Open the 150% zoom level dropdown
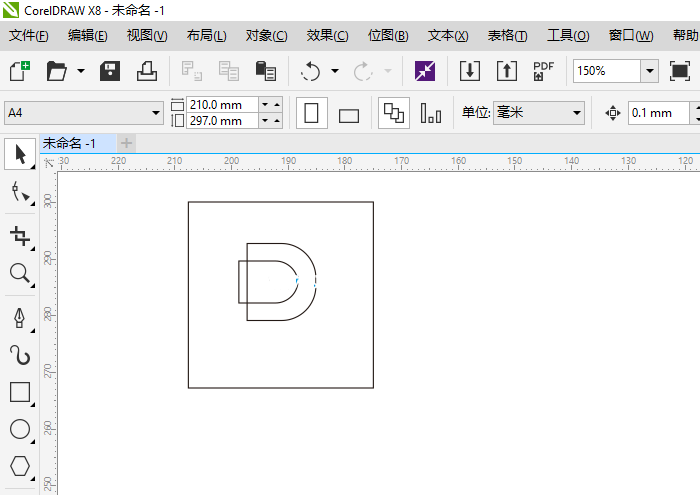Viewport: 700px width, 495px height. coord(649,71)
